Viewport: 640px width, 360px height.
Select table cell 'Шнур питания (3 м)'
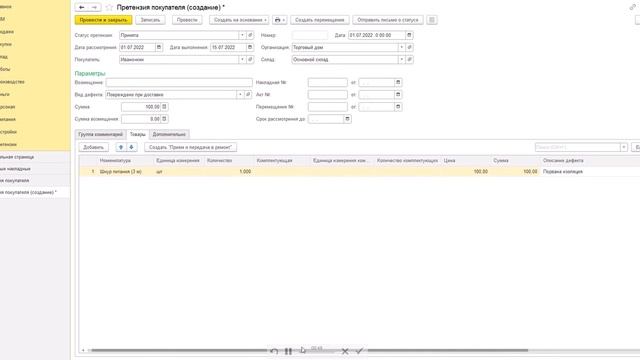(x=126, y=172)
